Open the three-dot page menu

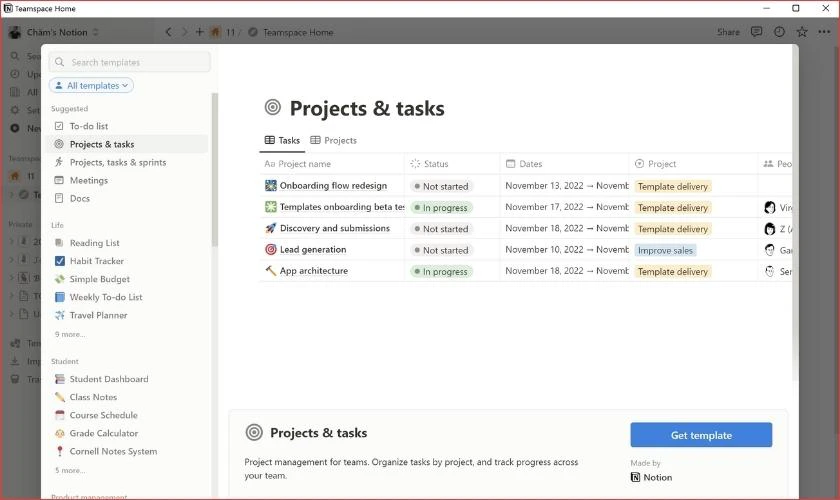point(824,32)
